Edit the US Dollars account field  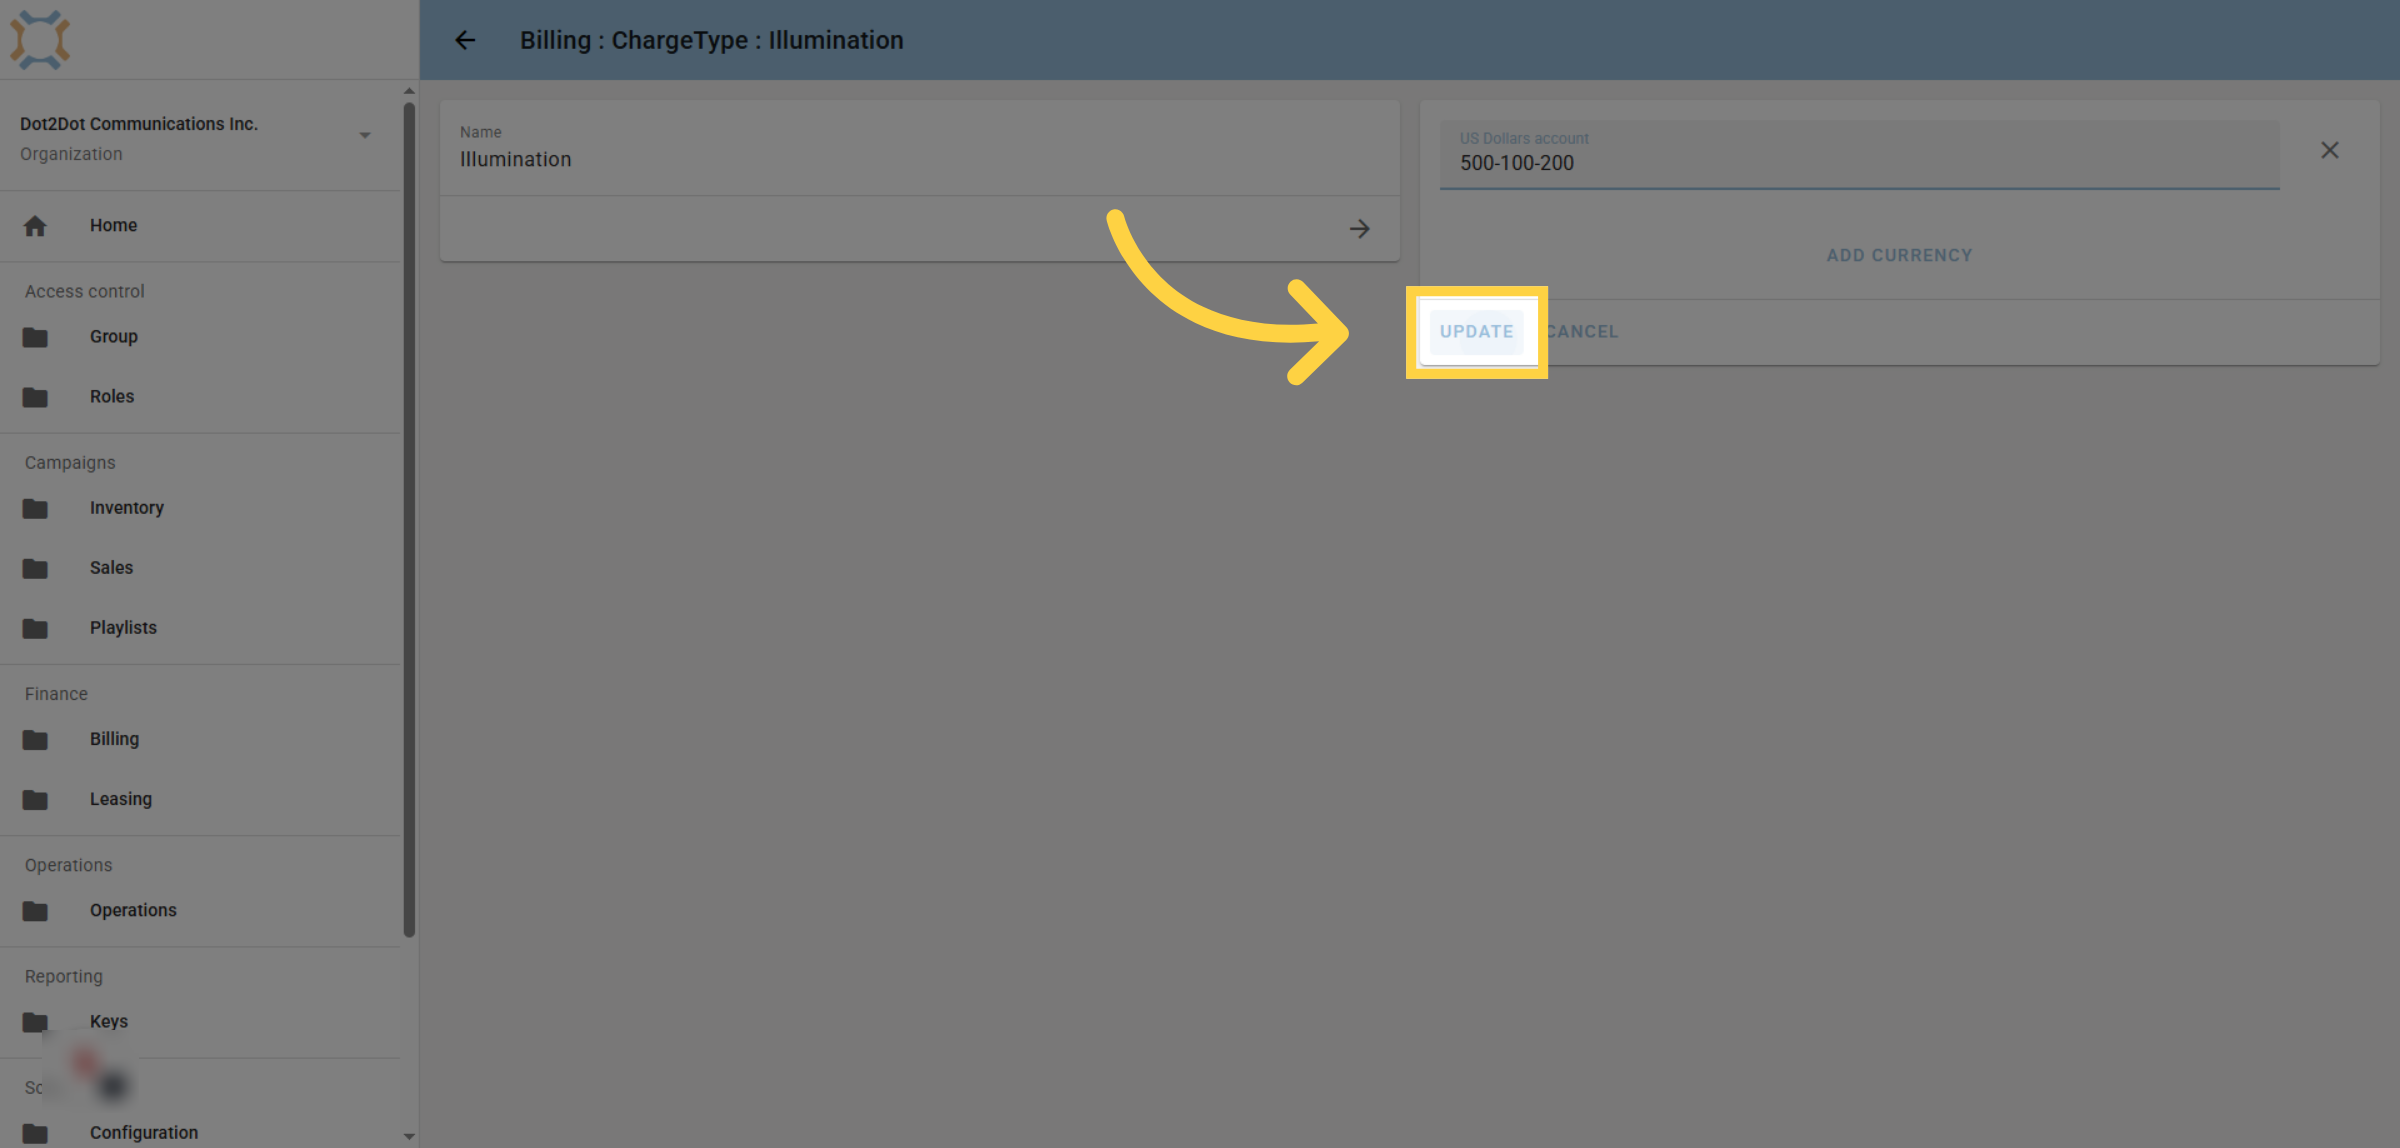click(1859, 154)
